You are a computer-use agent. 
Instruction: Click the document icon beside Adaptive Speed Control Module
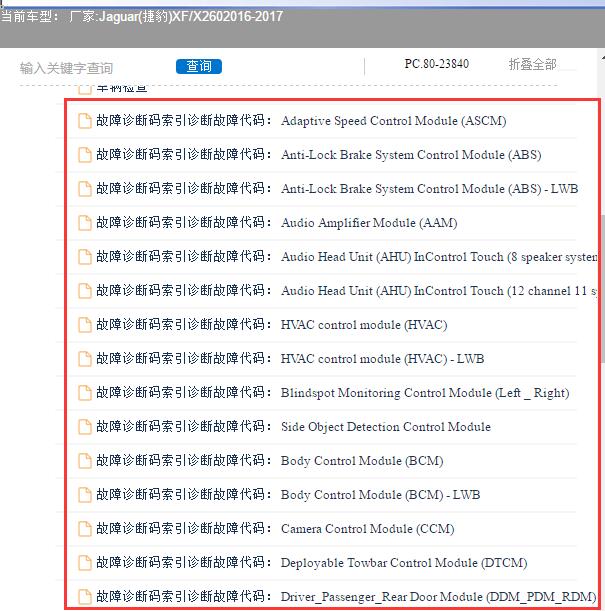click(85, 121)
